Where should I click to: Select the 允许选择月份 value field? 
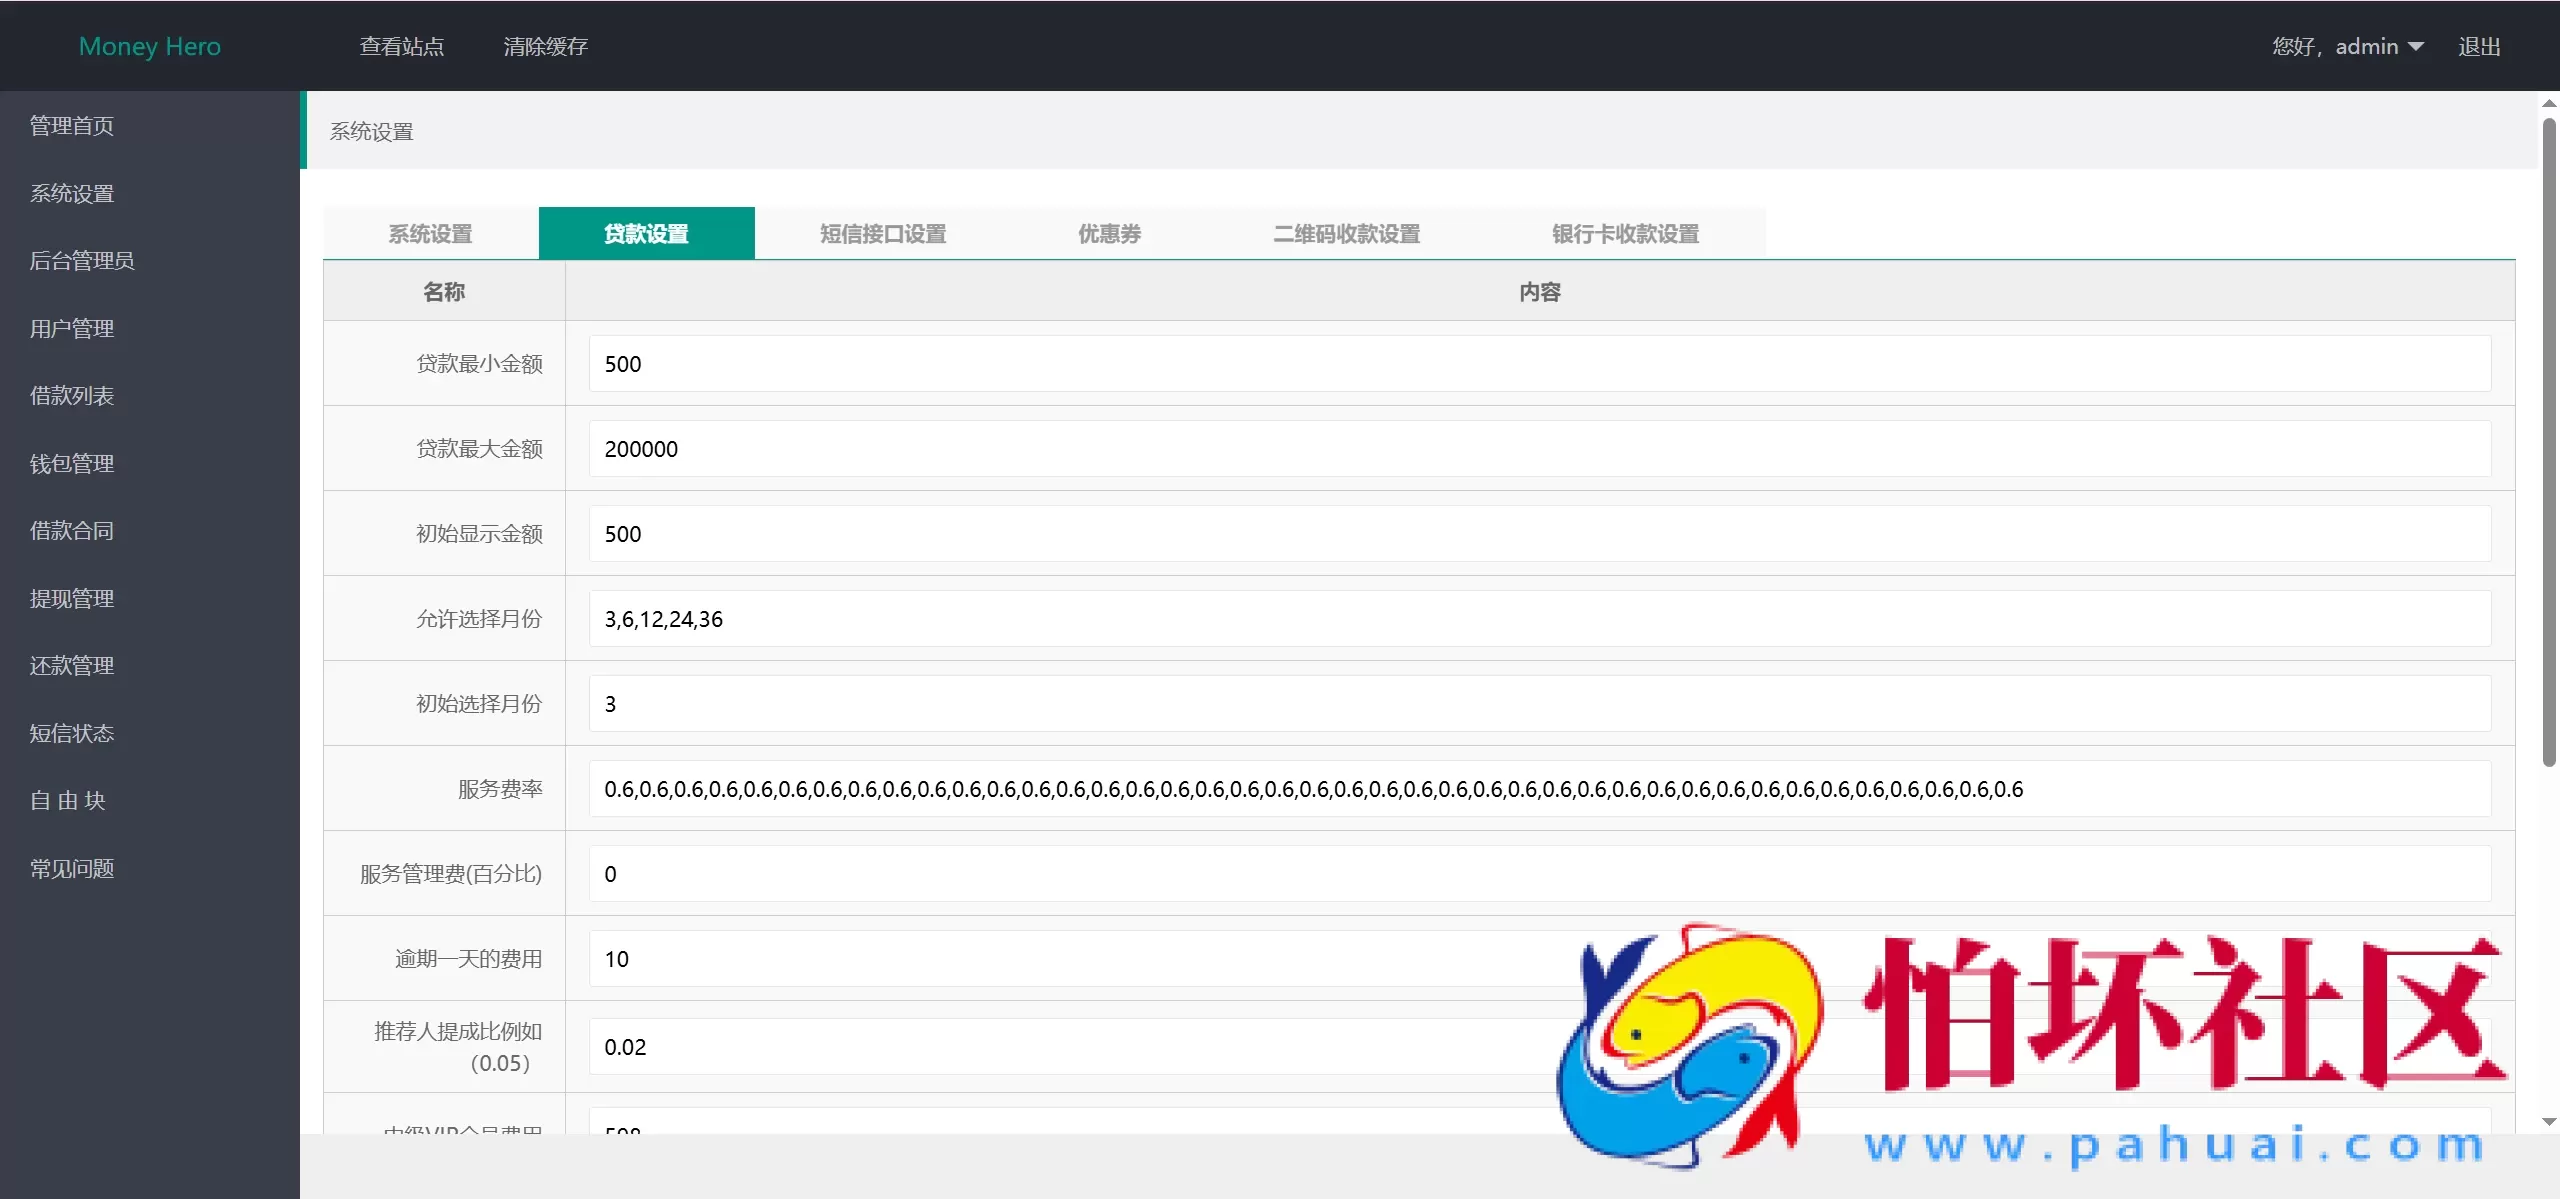[x=1540, y=618]
